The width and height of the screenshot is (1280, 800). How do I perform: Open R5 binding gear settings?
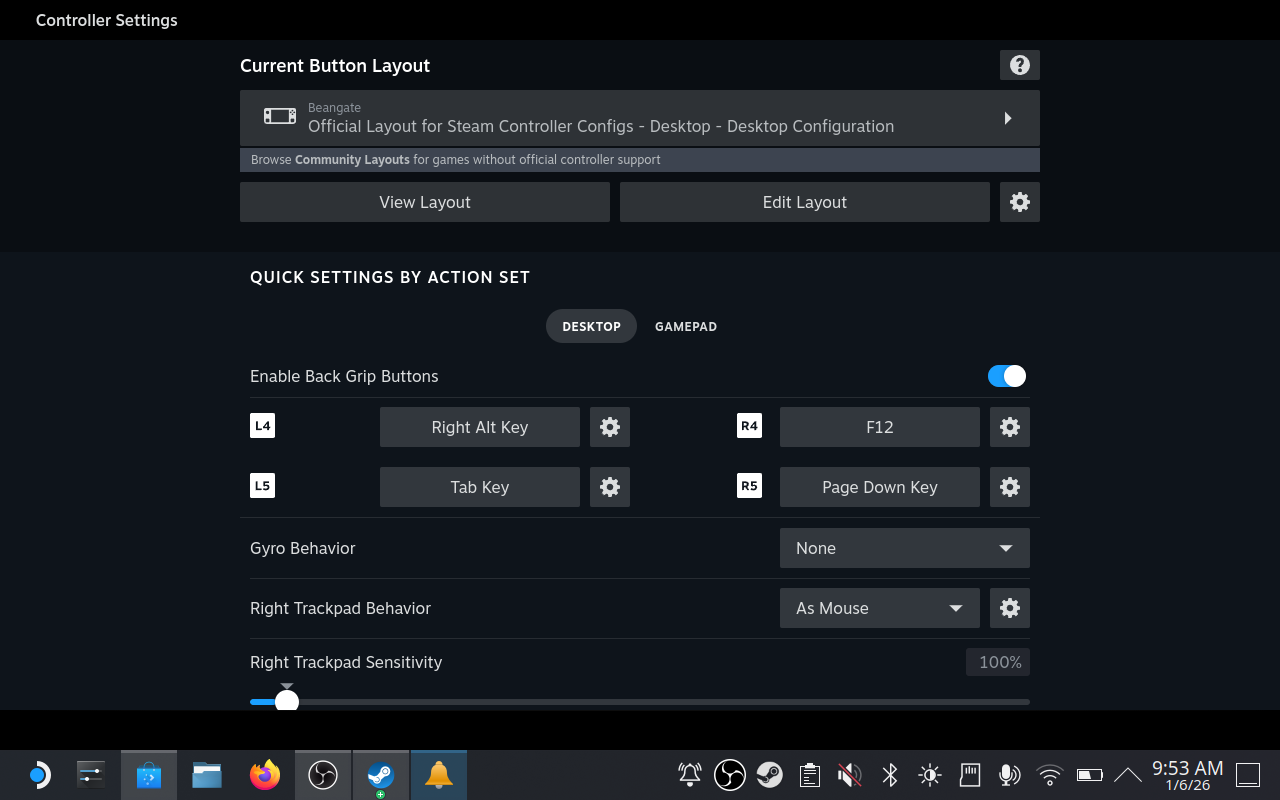[x=1010, y=487]
